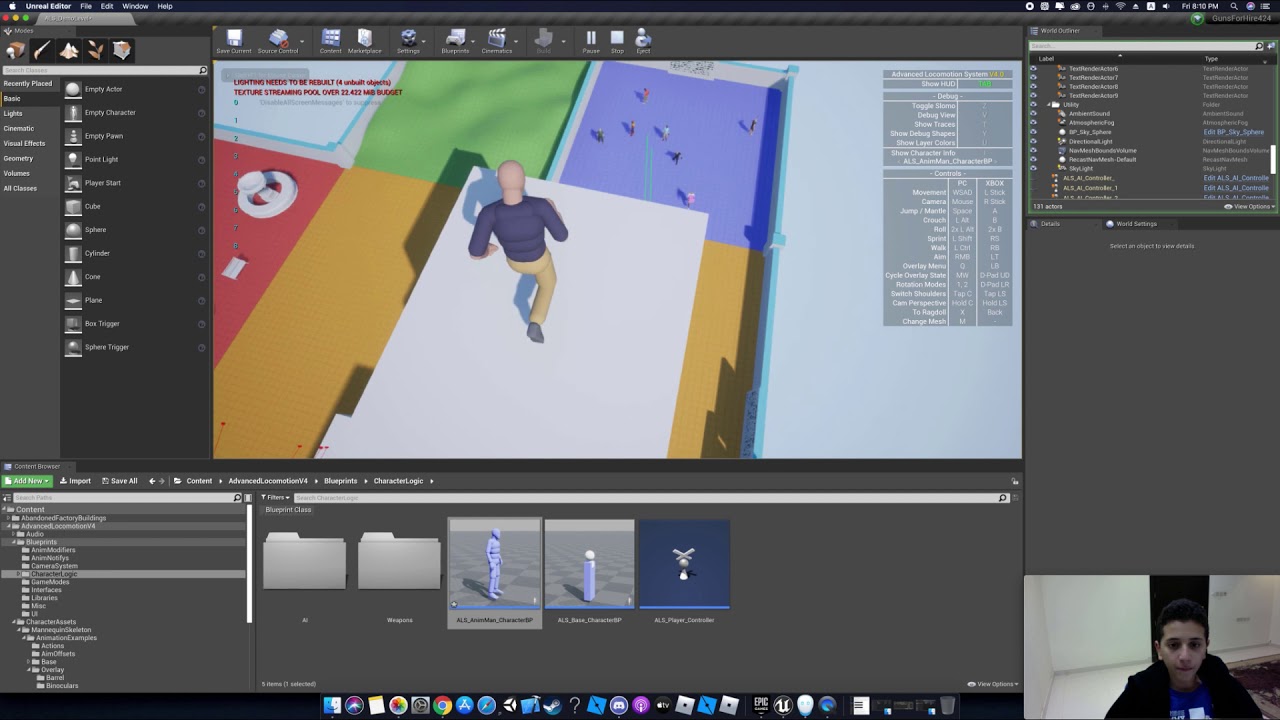Open the Edit menu
Screen dimensions: 1280x720
pyautogui.click(x=107, y=6)
